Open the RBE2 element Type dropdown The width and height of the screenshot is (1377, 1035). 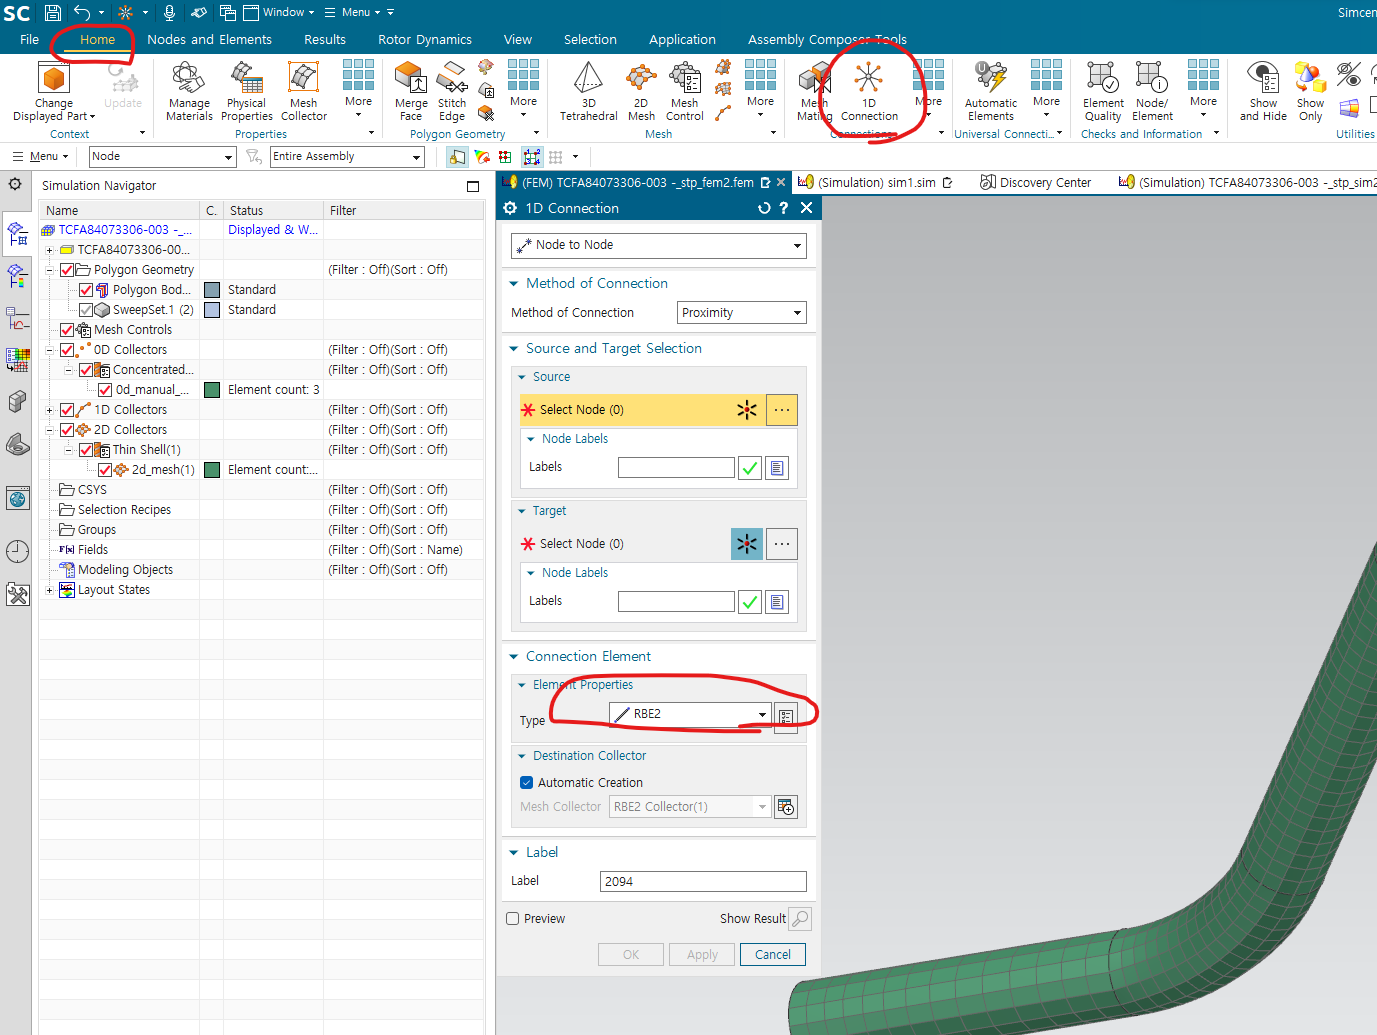(x=690, y=714)
